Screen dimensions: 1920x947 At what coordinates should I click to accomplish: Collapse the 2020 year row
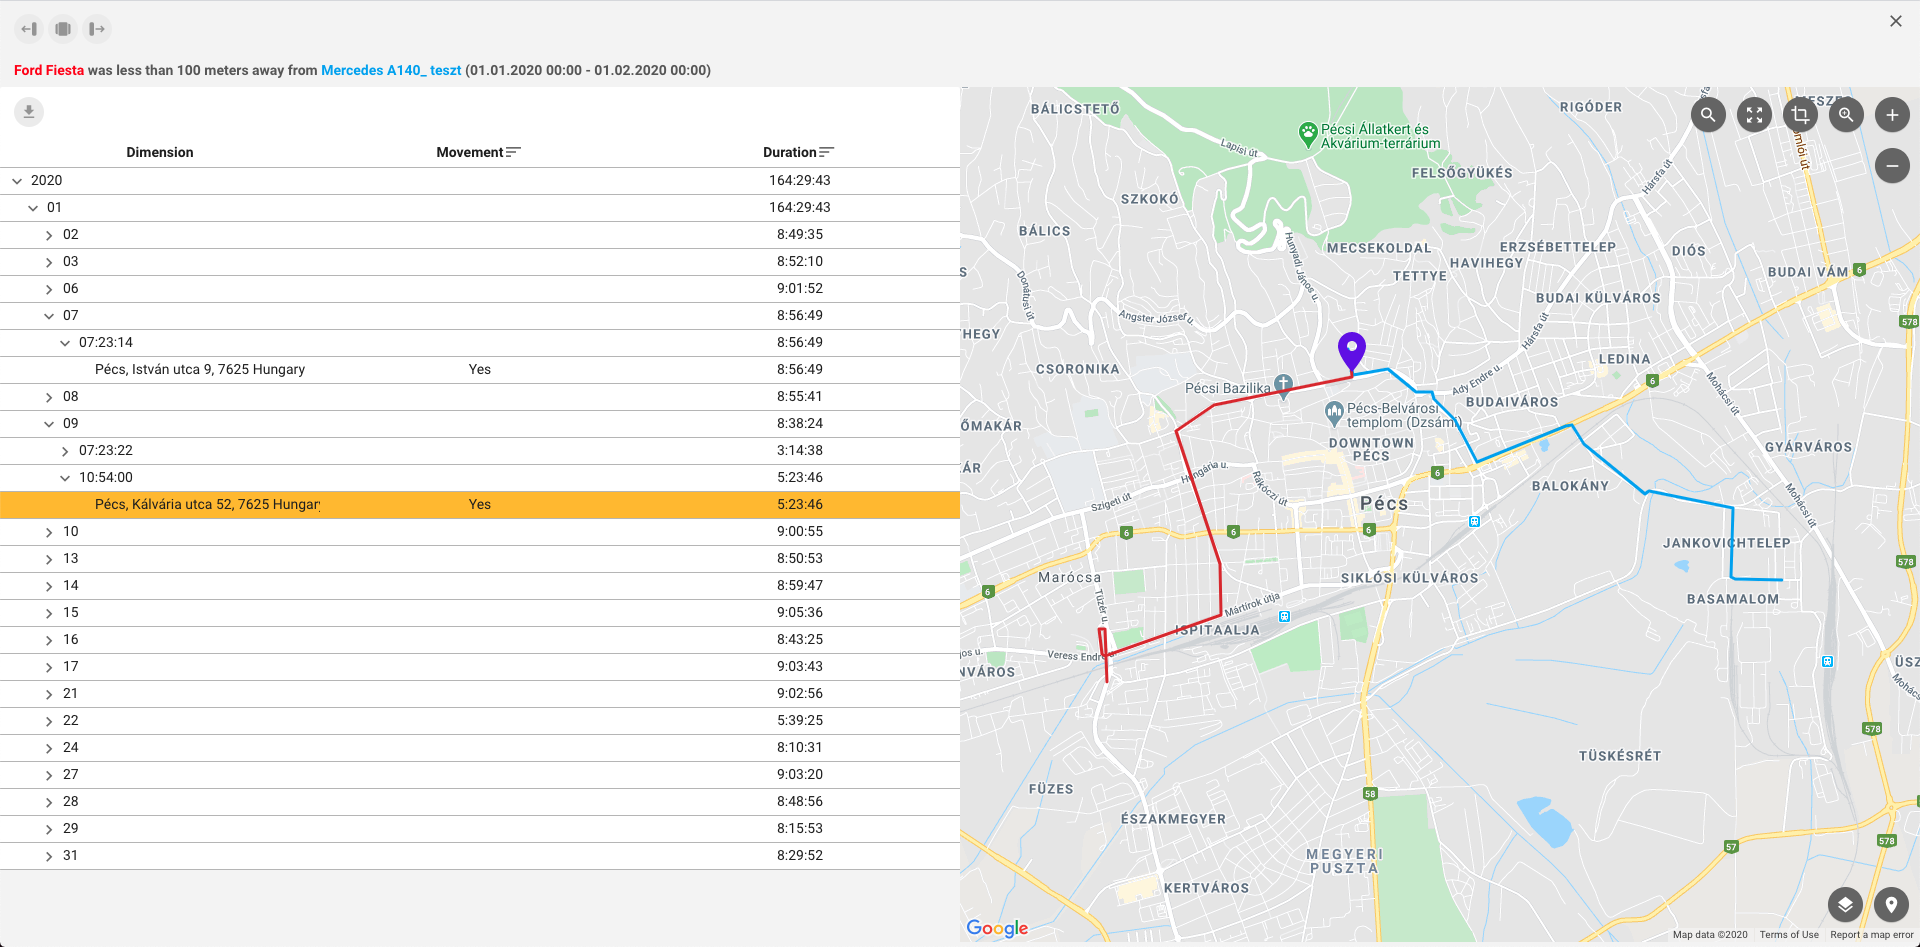click(17, 181)
